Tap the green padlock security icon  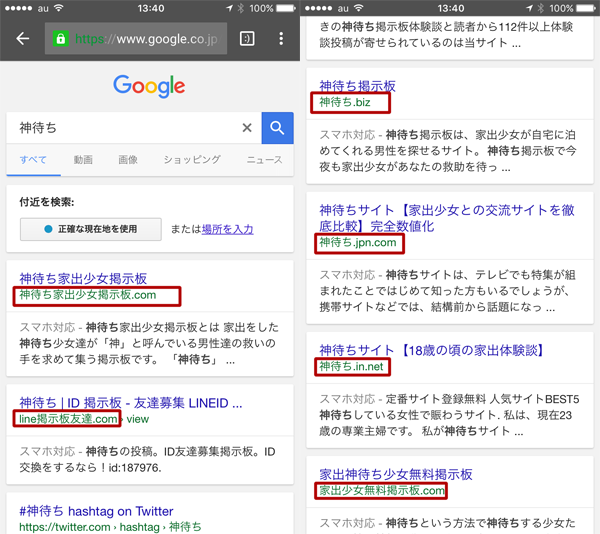pyautogui.click(x=60, y=39)
